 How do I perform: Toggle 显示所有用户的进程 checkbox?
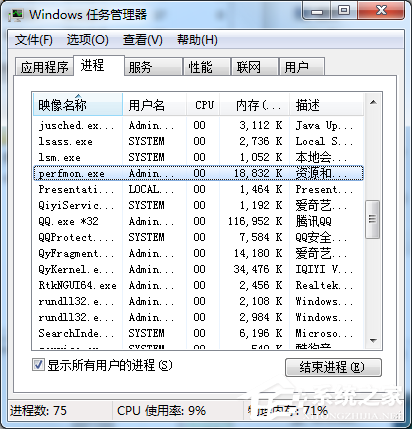38,364
